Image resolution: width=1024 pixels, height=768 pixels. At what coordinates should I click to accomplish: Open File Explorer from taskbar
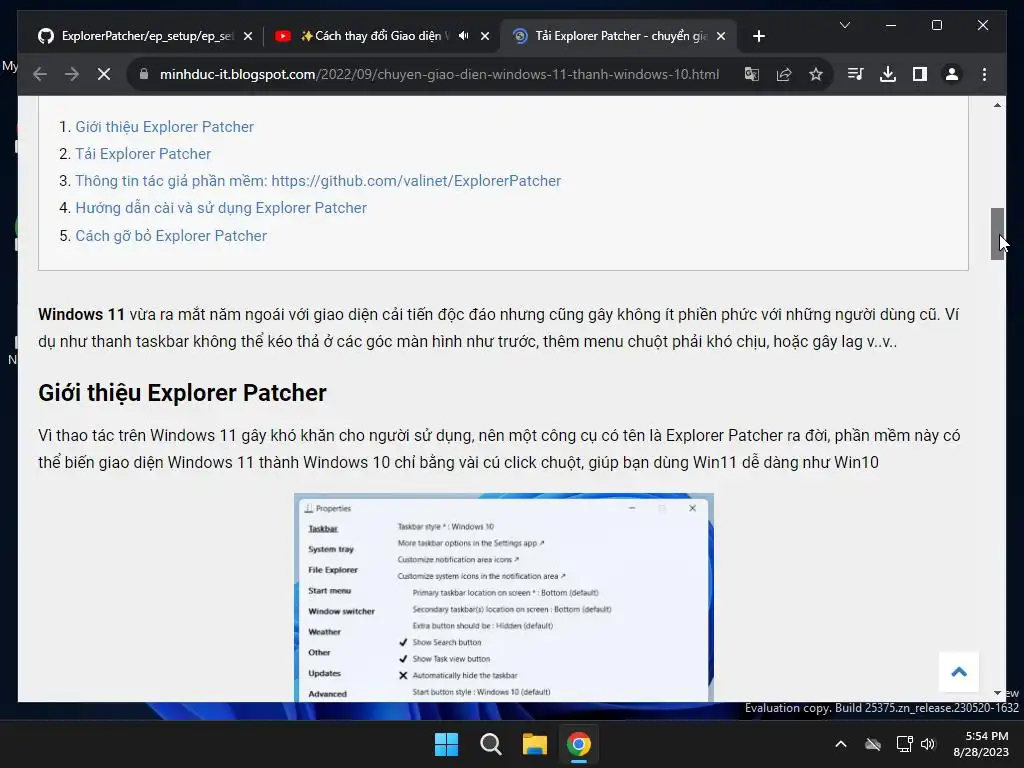tap(534, 744)
